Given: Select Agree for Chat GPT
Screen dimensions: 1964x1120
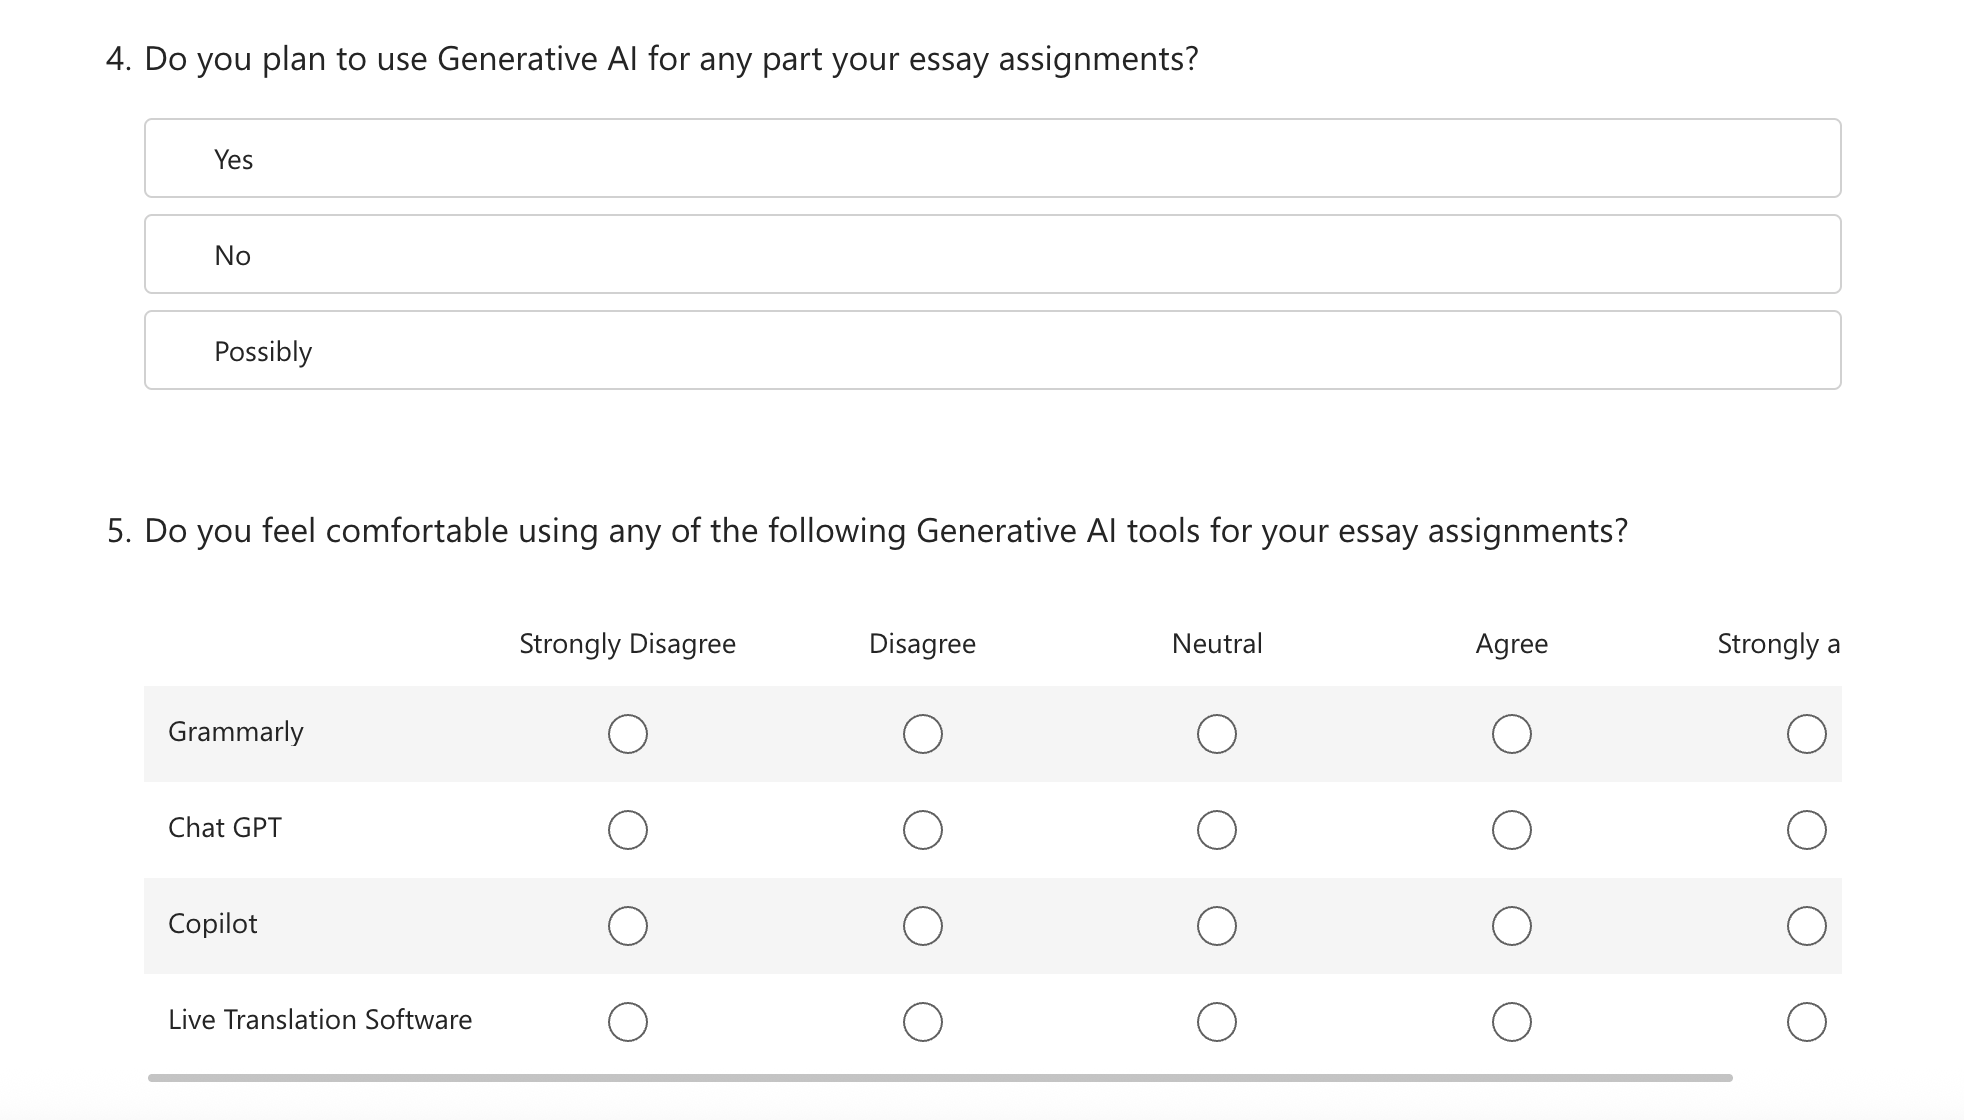Looking at the screenshot, I should coord(1511,828).
